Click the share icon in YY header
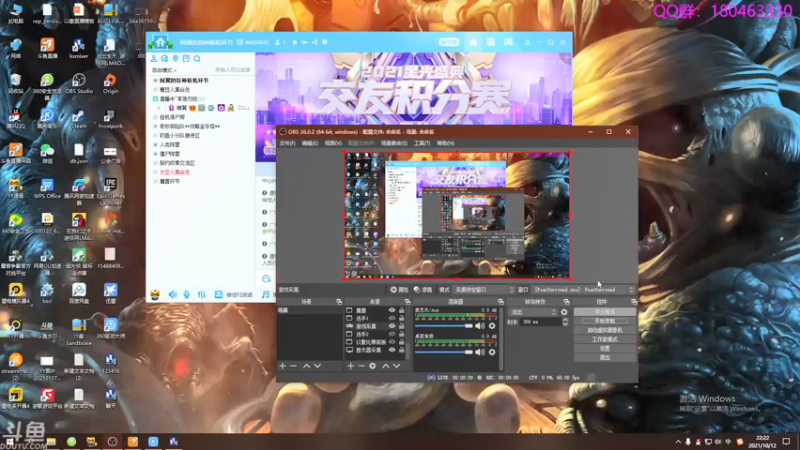Image resolution: width=800 pixels, height=450 pixels. pyautogui.click(x=314, y=42)
